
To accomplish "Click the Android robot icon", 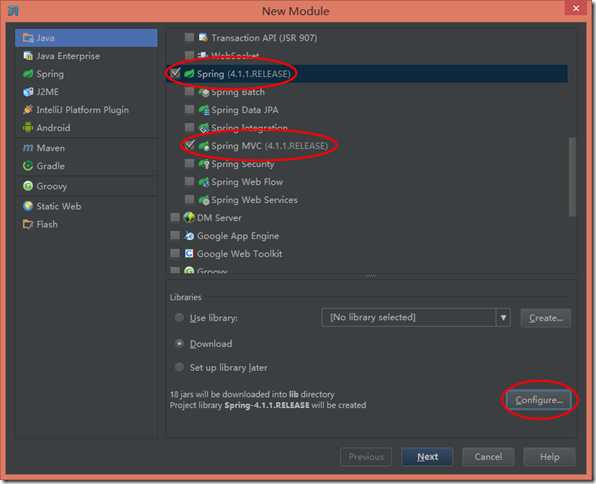I will (28, 127).
